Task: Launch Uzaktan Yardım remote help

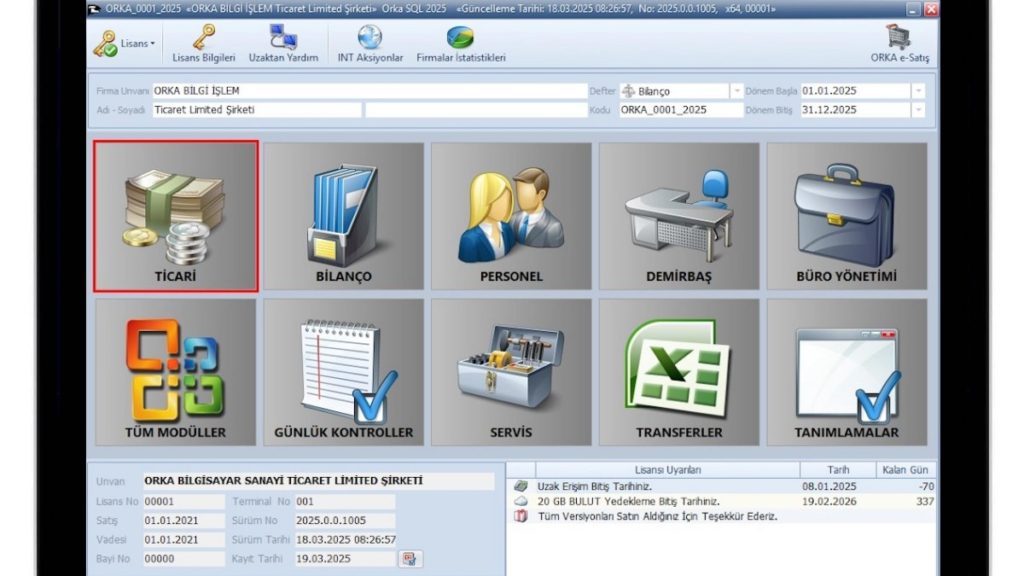Action: pos(283,43)
